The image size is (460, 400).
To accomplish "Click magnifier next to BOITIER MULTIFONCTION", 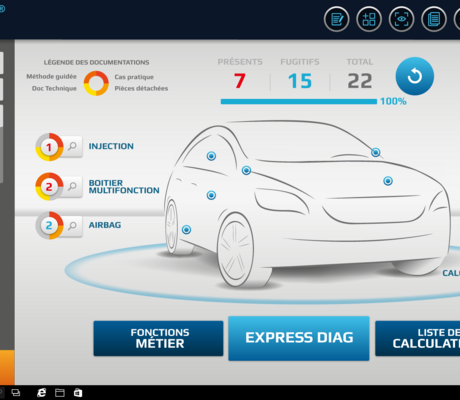I will click(x=72, y=186).
